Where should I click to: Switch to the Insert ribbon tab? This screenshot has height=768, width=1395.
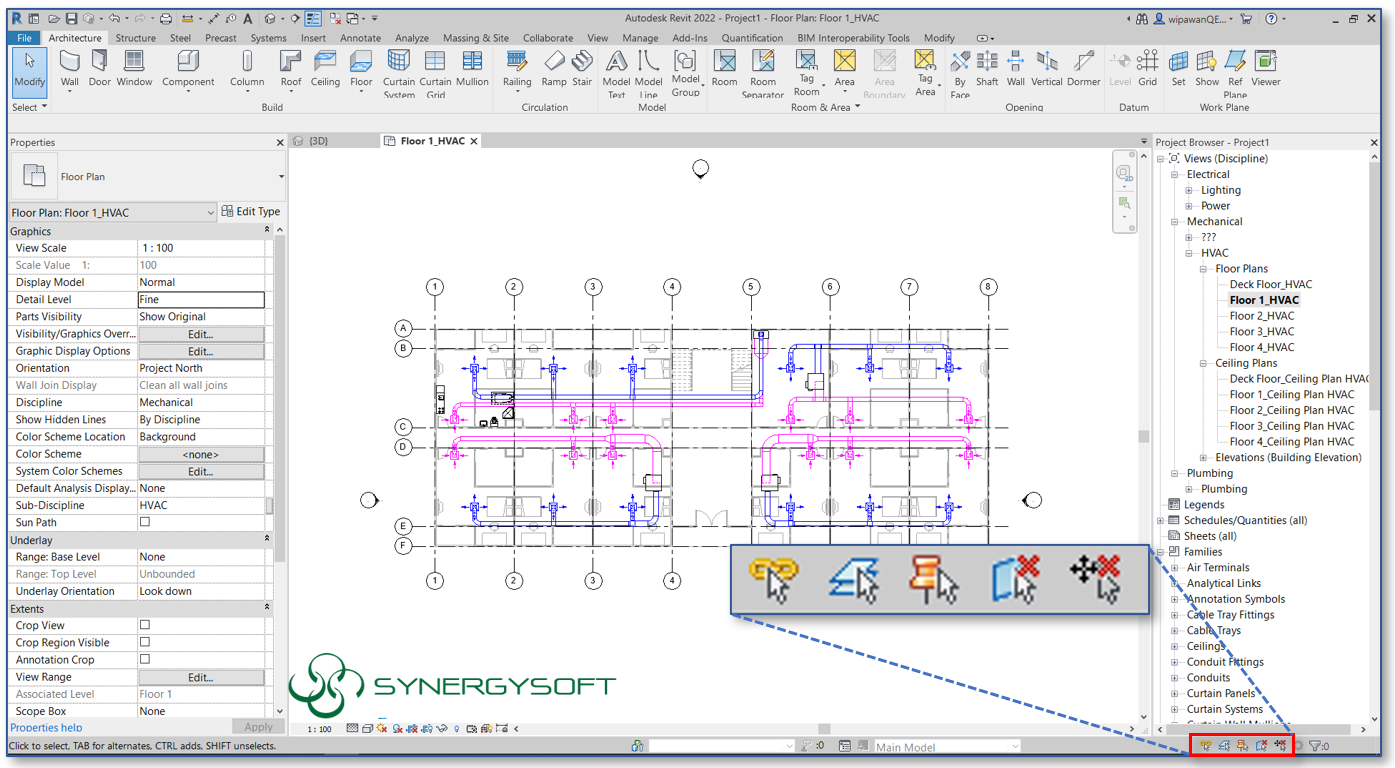[x=313, y=37]
